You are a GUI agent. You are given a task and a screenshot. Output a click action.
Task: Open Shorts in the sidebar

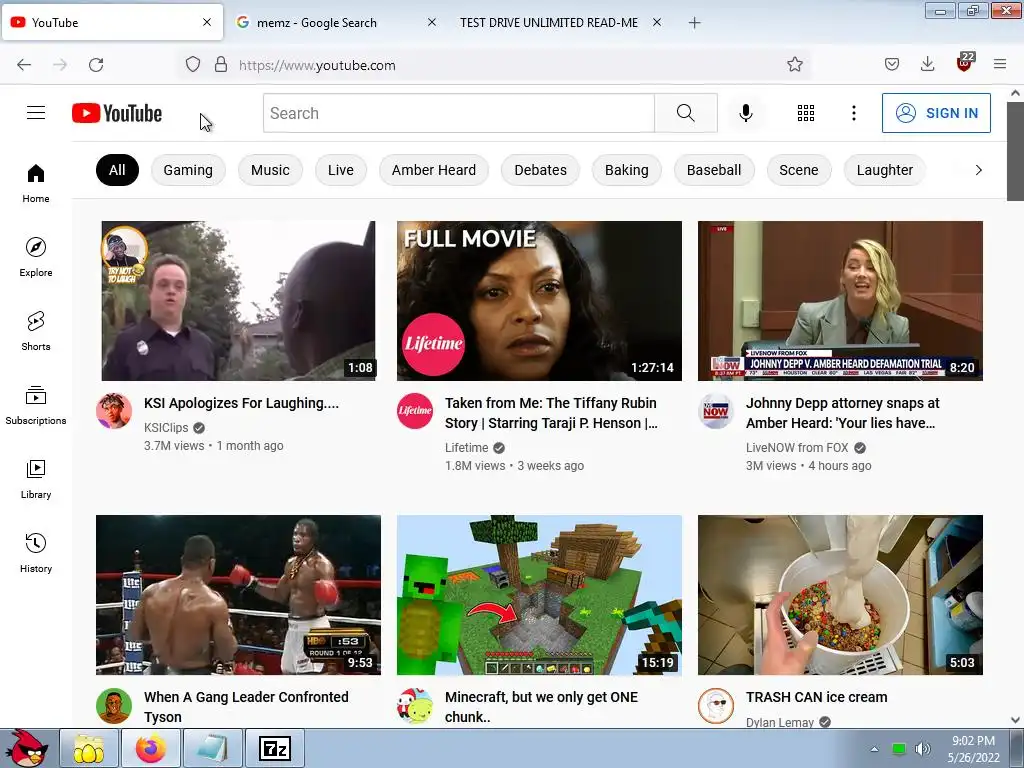click(x=36, y=331)
